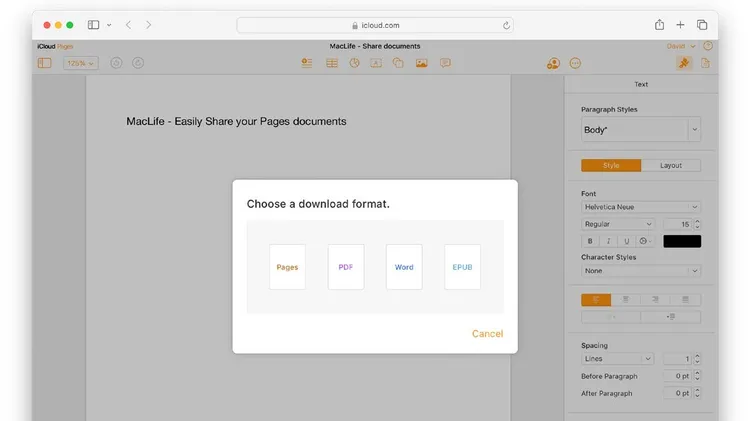Open advanced text options gear
750x421 pixels.
click(x=645, y=241)
